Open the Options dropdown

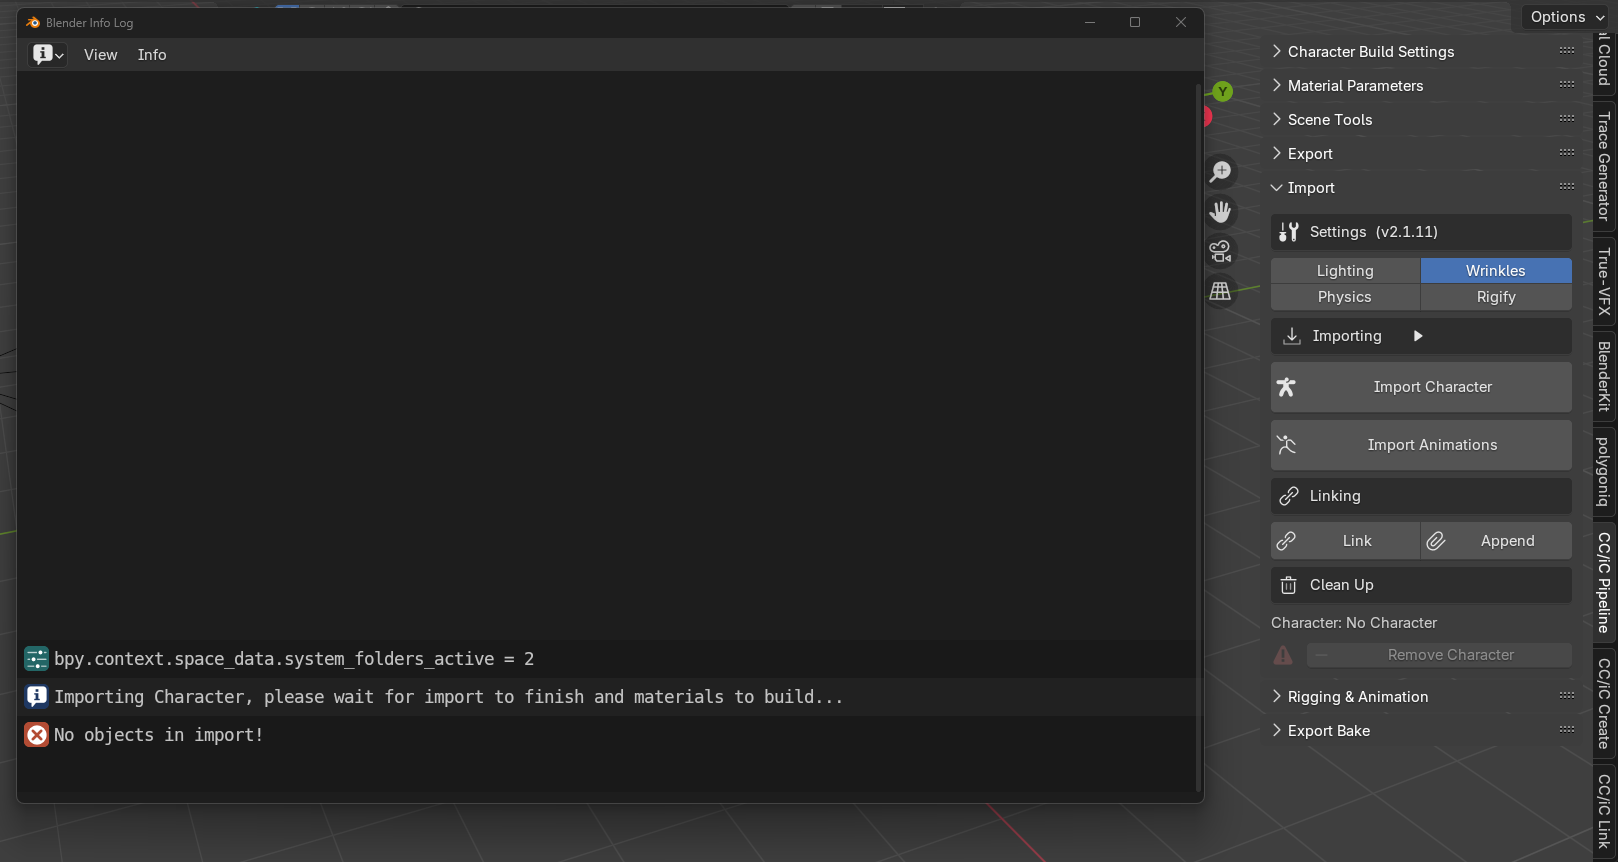[x=1567, y=17]
